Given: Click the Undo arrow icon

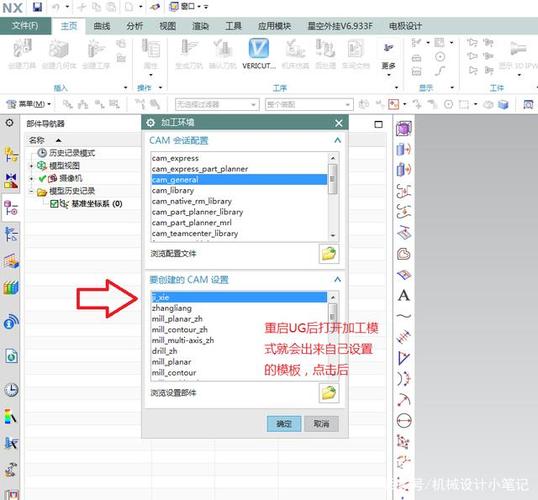Looking at the screenshot, I should point(56,7).
